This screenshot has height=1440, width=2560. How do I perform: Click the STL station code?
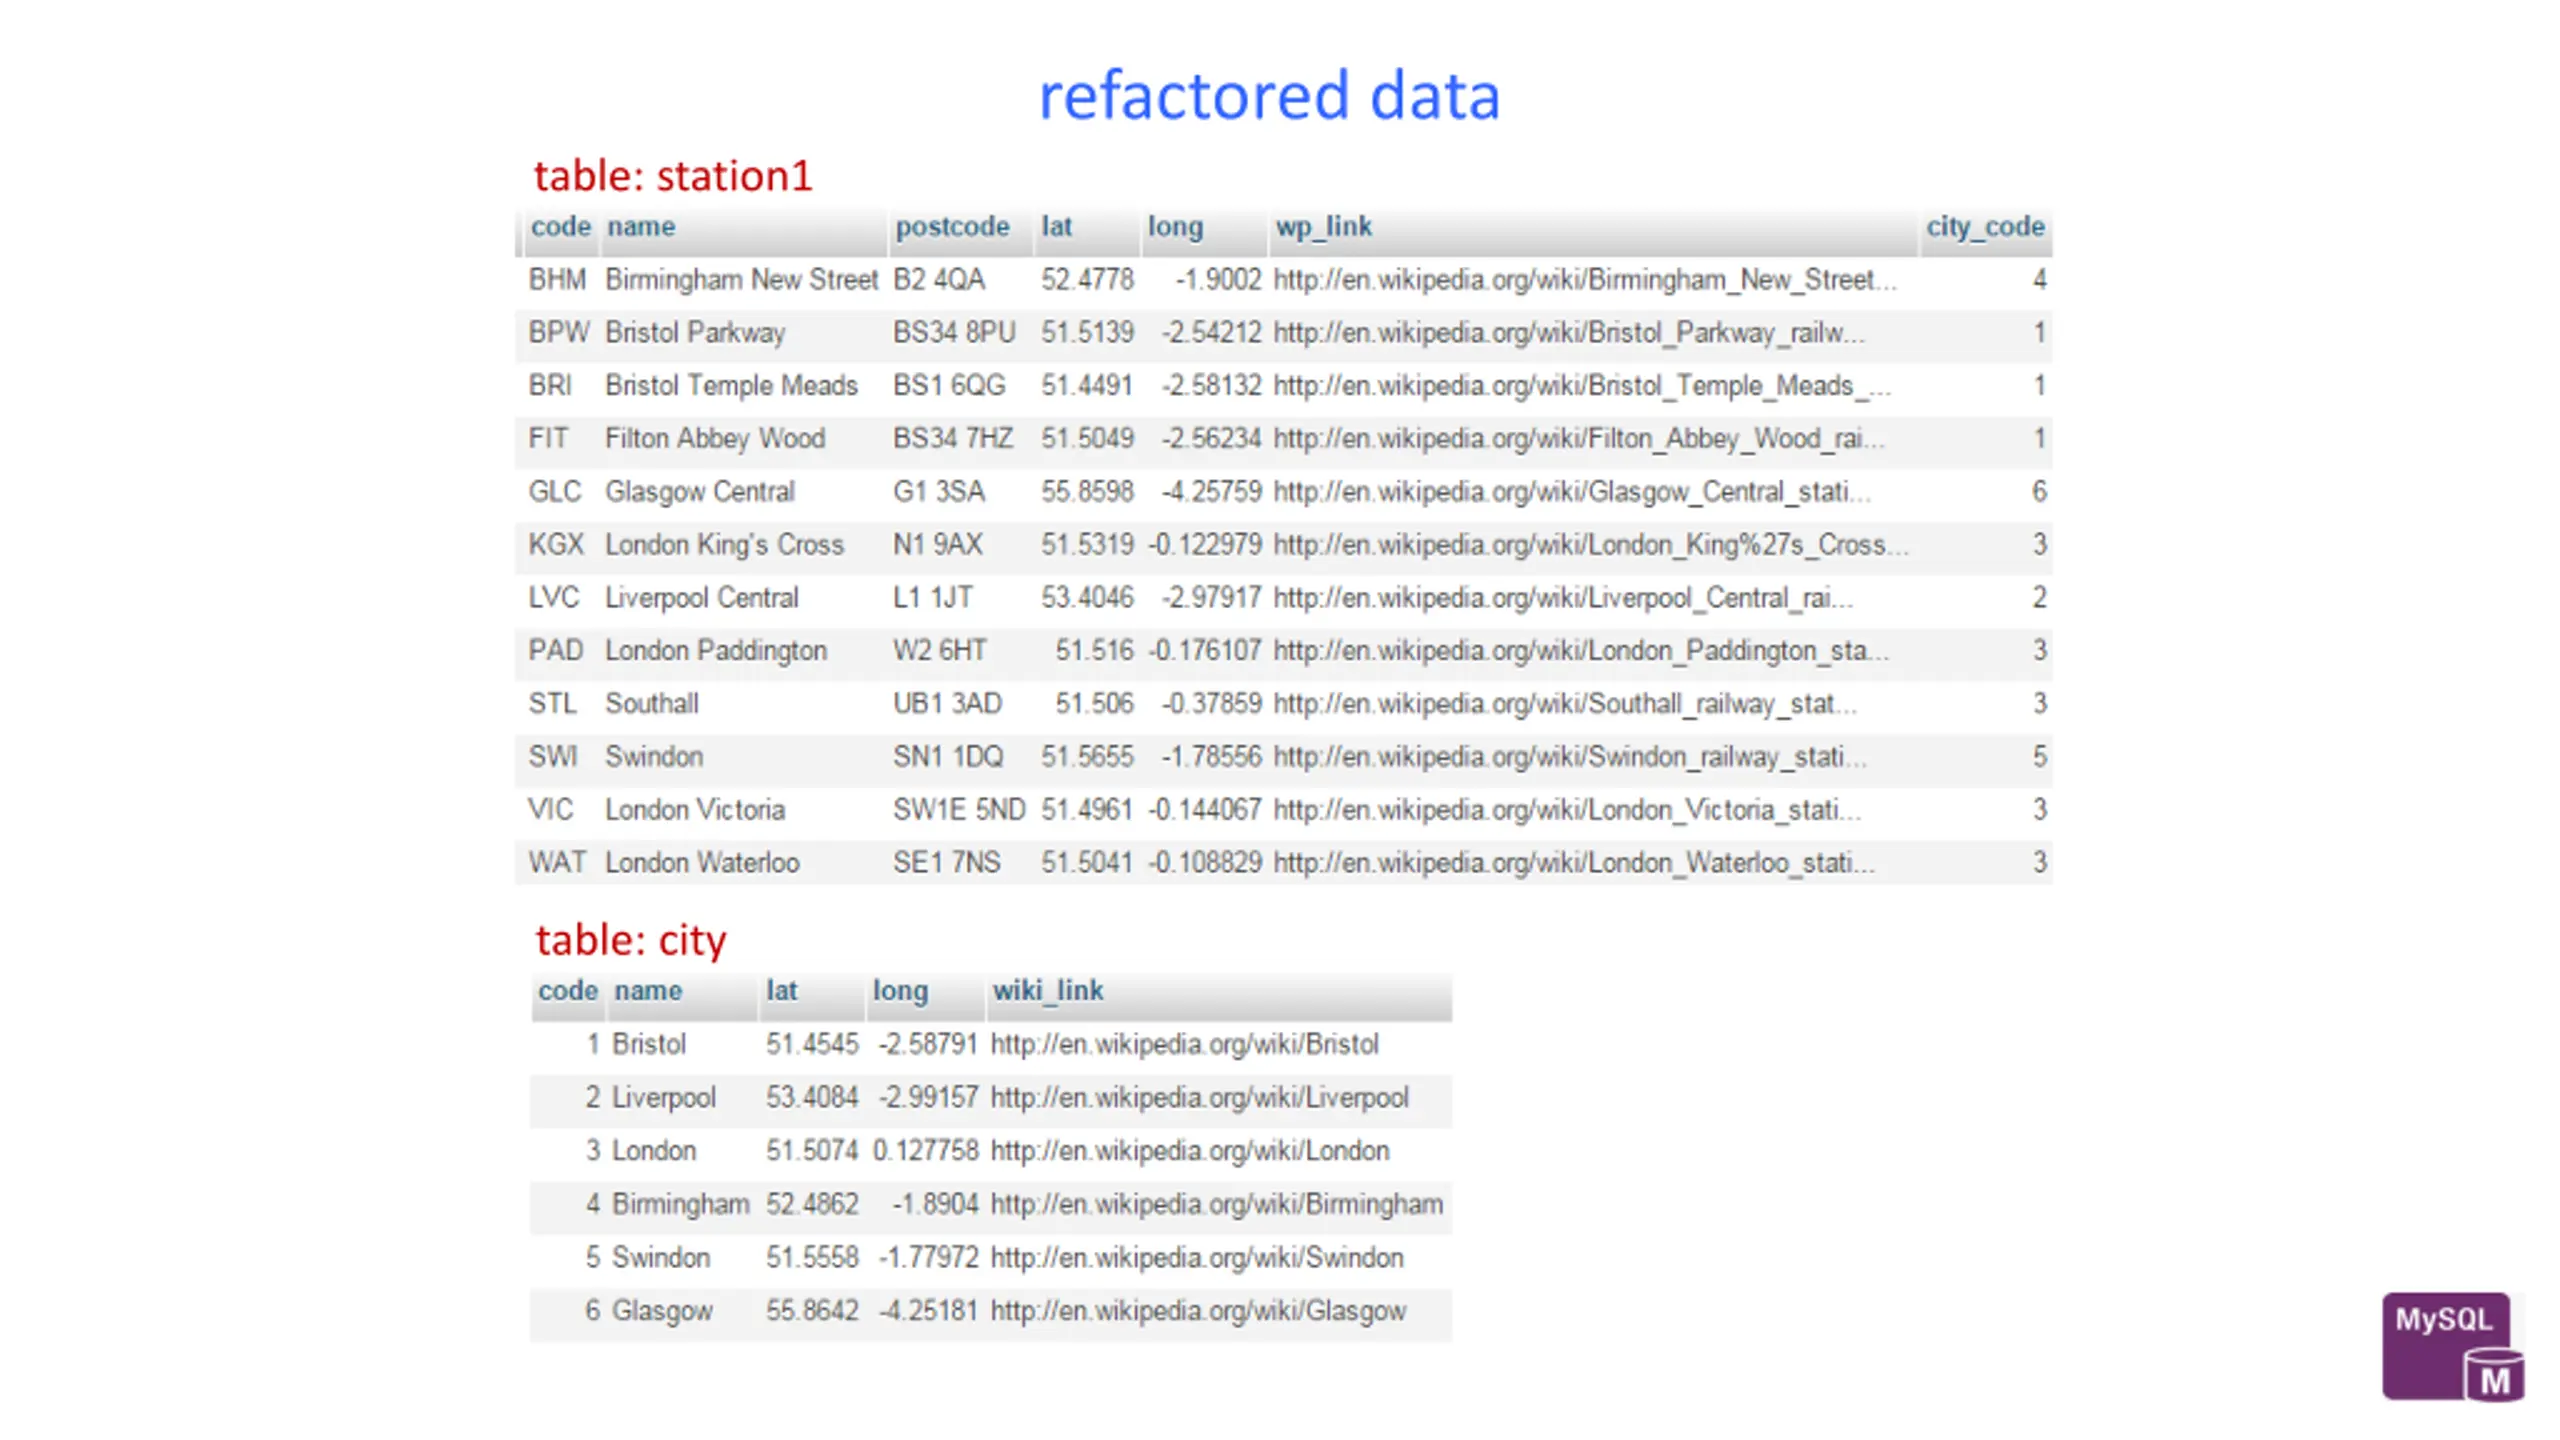(552, 703)
